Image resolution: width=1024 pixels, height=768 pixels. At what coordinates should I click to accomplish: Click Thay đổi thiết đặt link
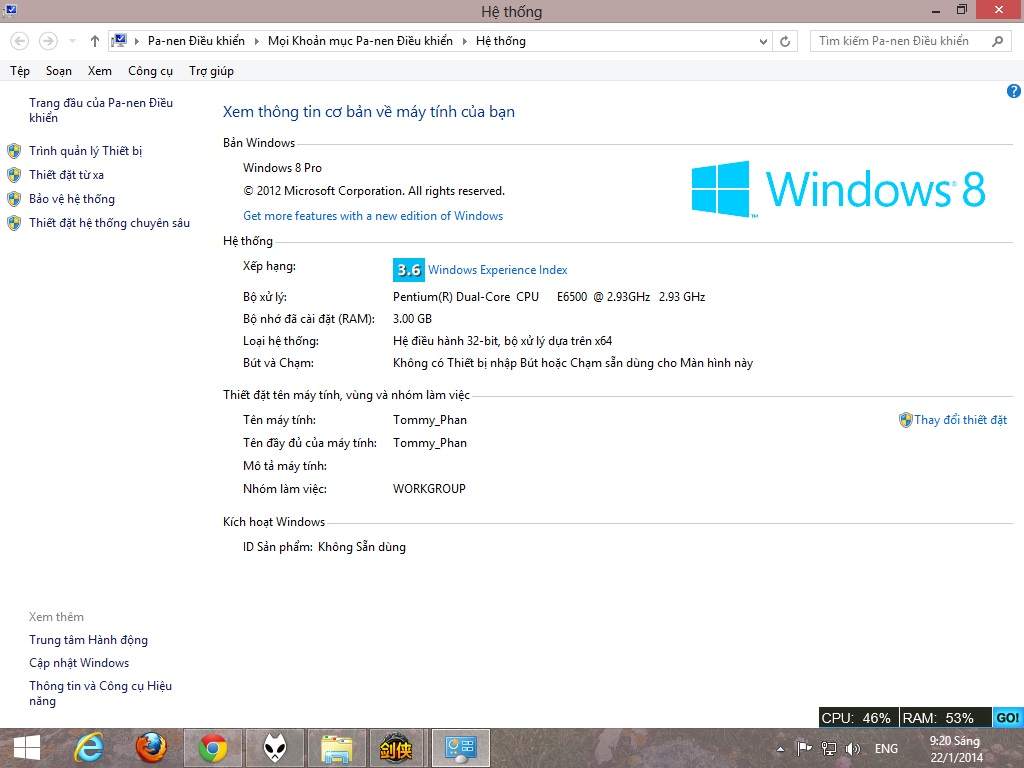[961, 420]
